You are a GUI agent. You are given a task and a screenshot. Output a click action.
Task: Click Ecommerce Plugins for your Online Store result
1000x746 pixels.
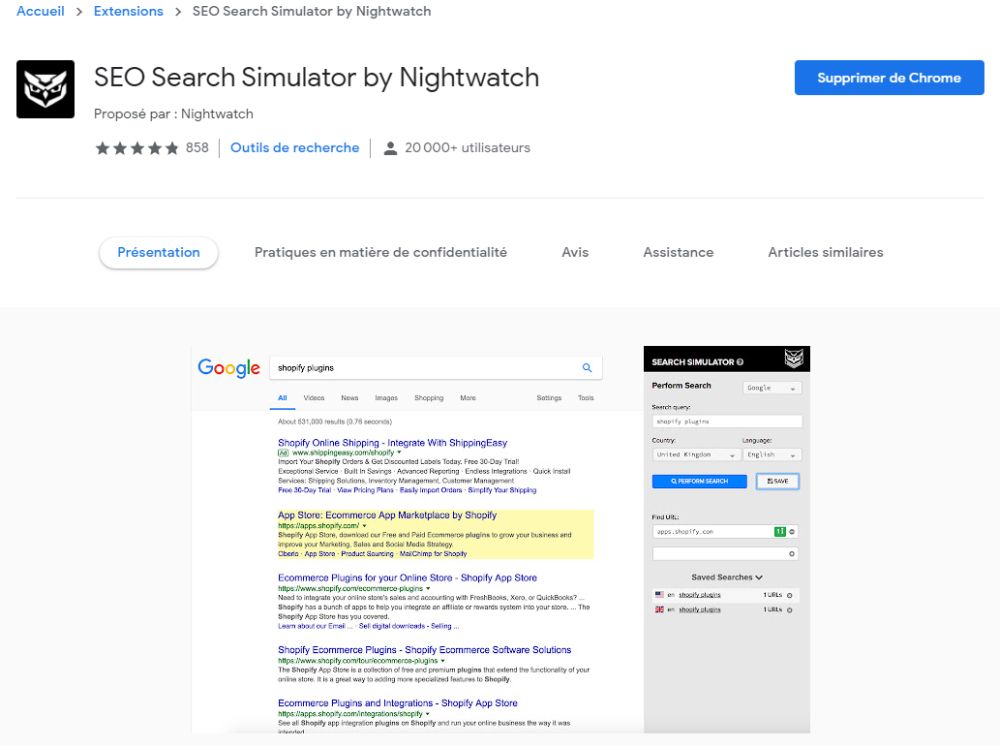click(x=408, y=578)
